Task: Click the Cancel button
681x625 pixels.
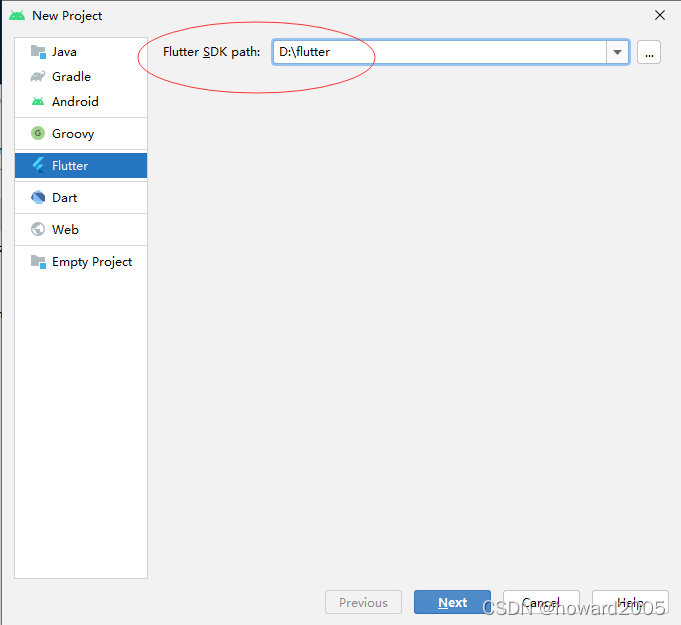Action: (541, 602)
